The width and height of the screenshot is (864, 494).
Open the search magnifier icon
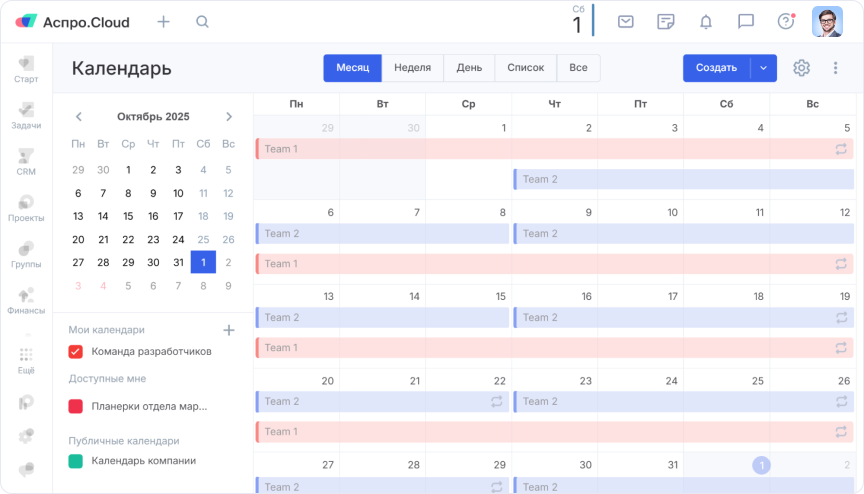pyautogui.click(x=203, y=21)
